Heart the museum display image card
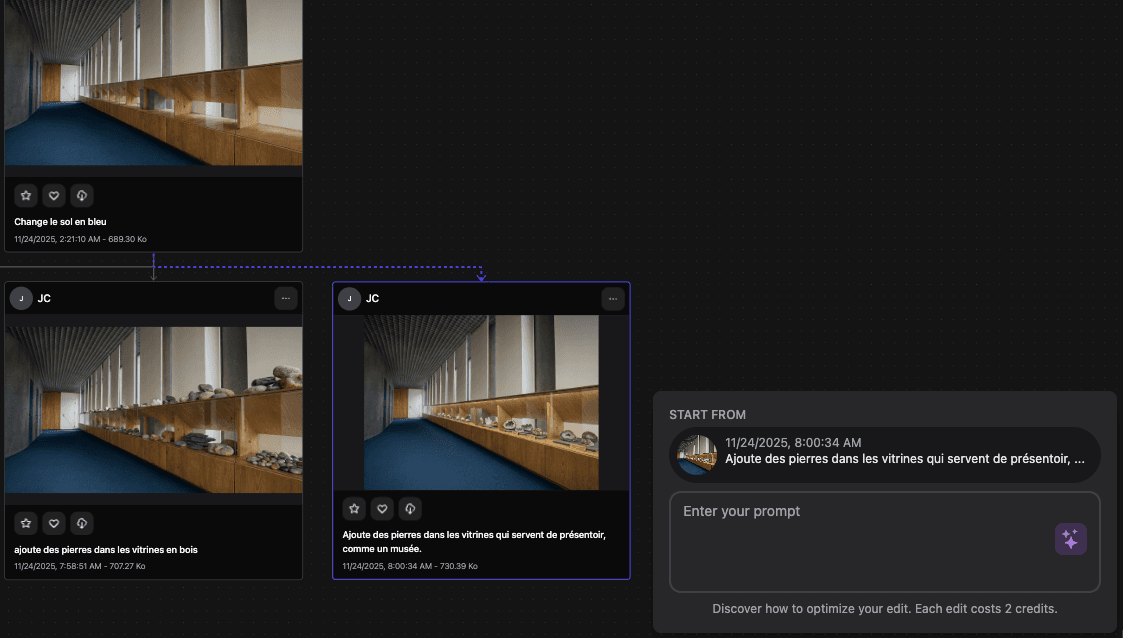This screenshot has width=1123, height=638. 382,509
